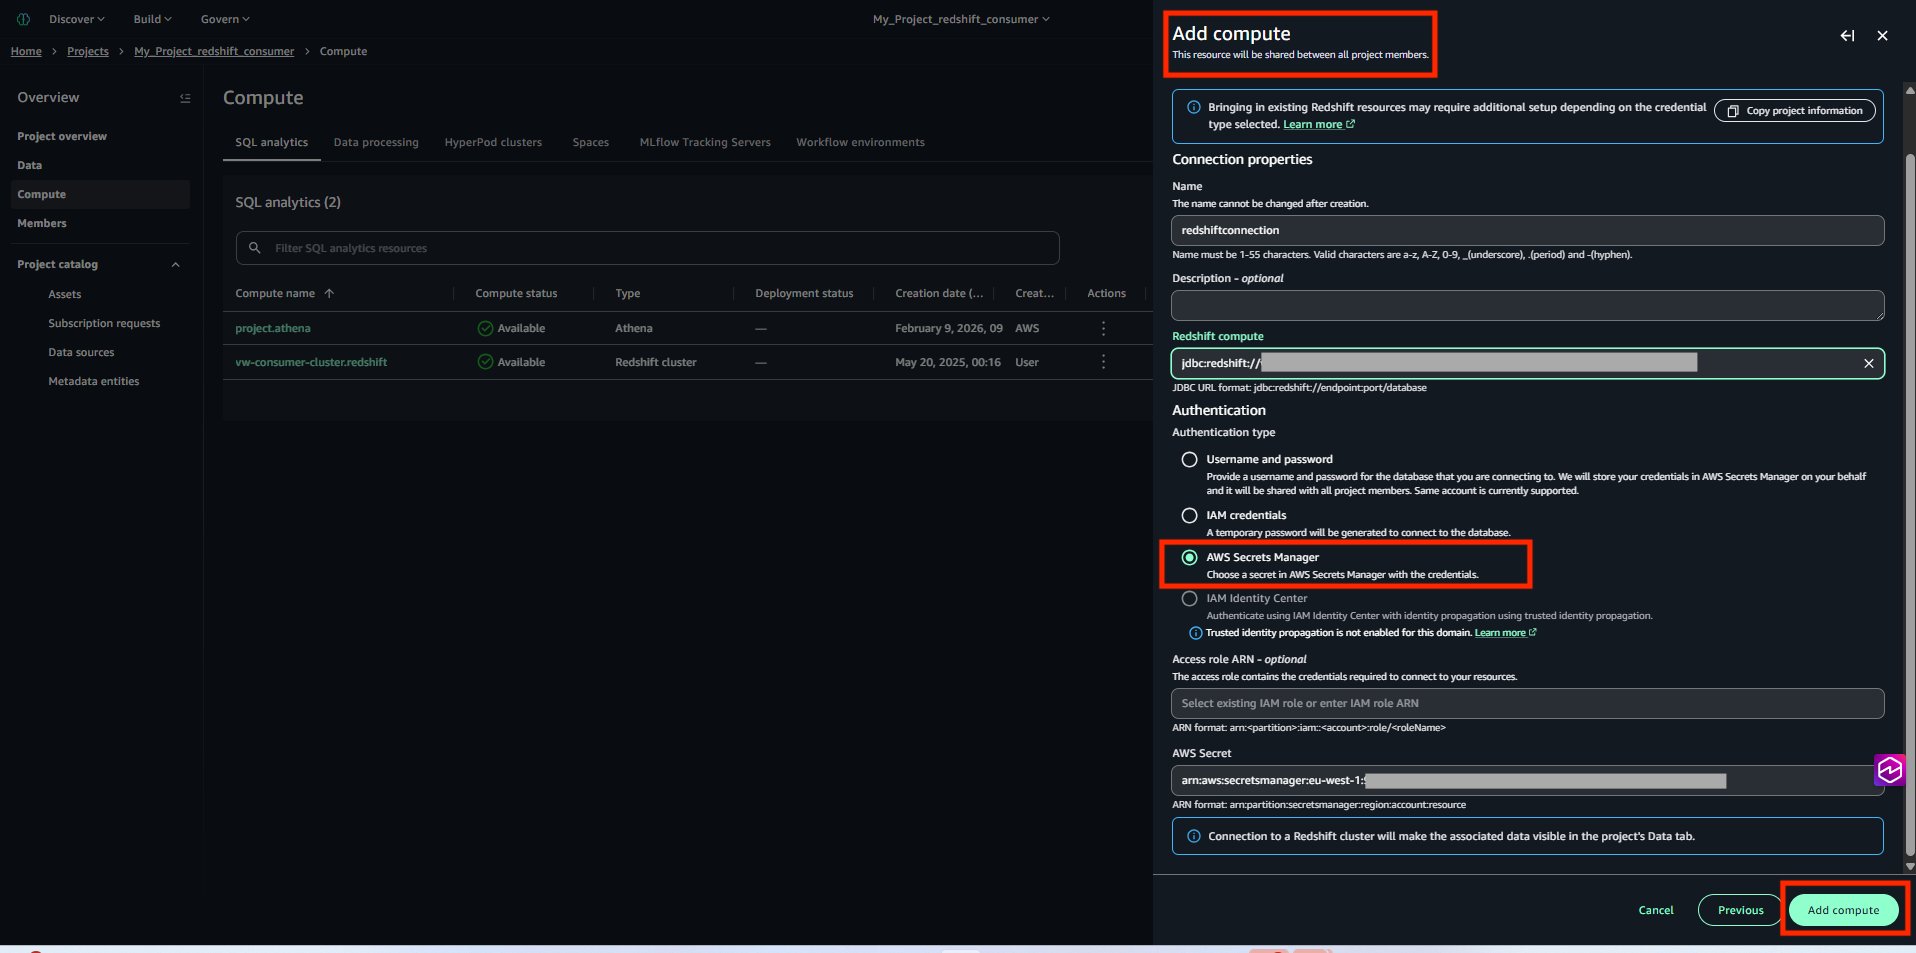Image resolution: width=1916 pixels, height=953 pixels.
Task: Click the Add compute button
Action: click(x=1843, y=910)
